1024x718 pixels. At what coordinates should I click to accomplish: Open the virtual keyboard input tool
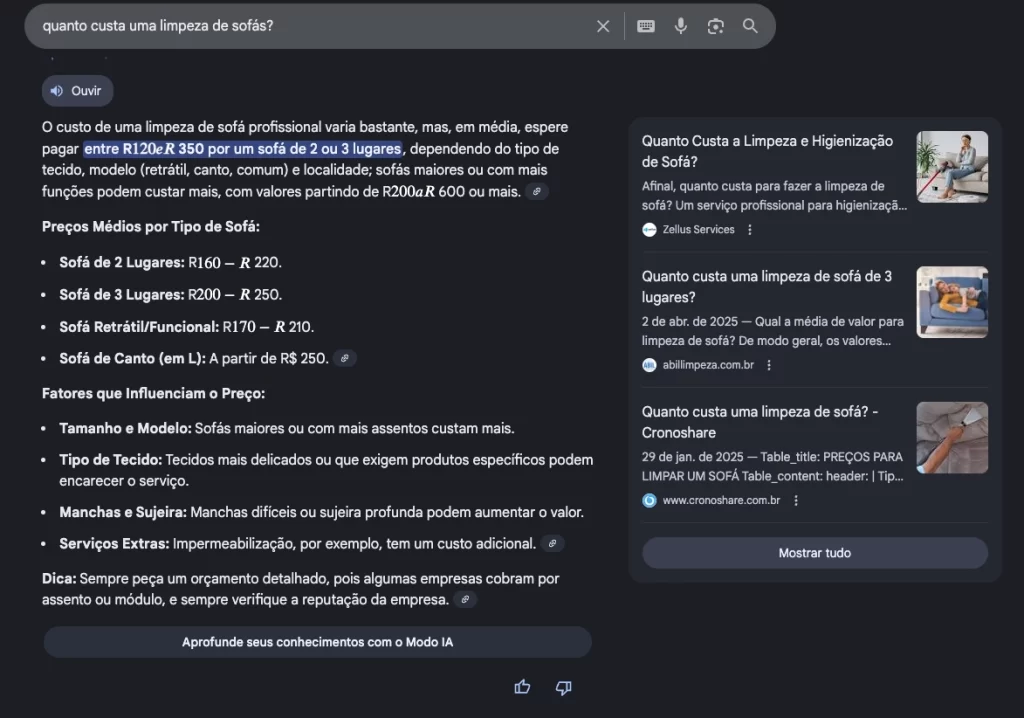click(646, 26)
